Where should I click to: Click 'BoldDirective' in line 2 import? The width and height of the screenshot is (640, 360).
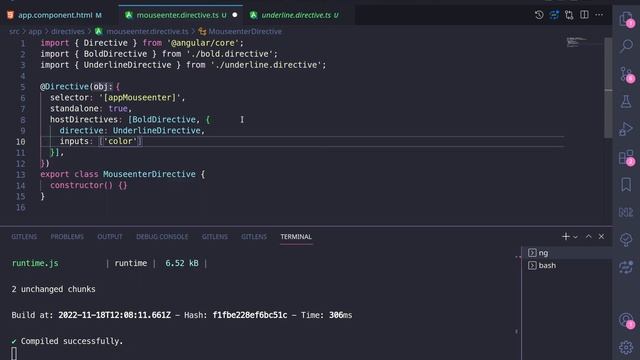pyautogui.click(x=115, y=54)
